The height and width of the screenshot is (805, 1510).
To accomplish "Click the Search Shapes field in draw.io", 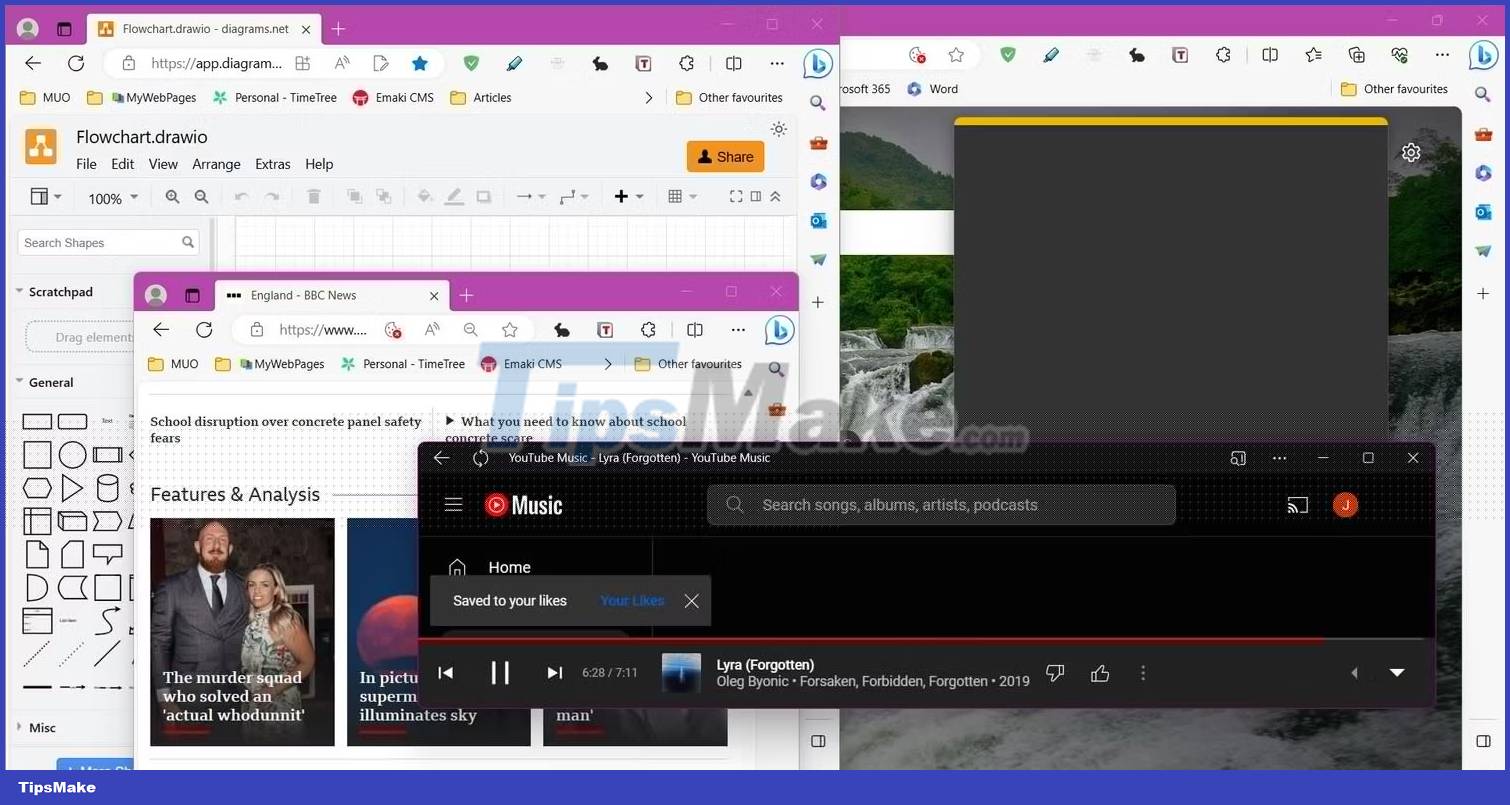I will pyautogui.click(x=108, y=242).
